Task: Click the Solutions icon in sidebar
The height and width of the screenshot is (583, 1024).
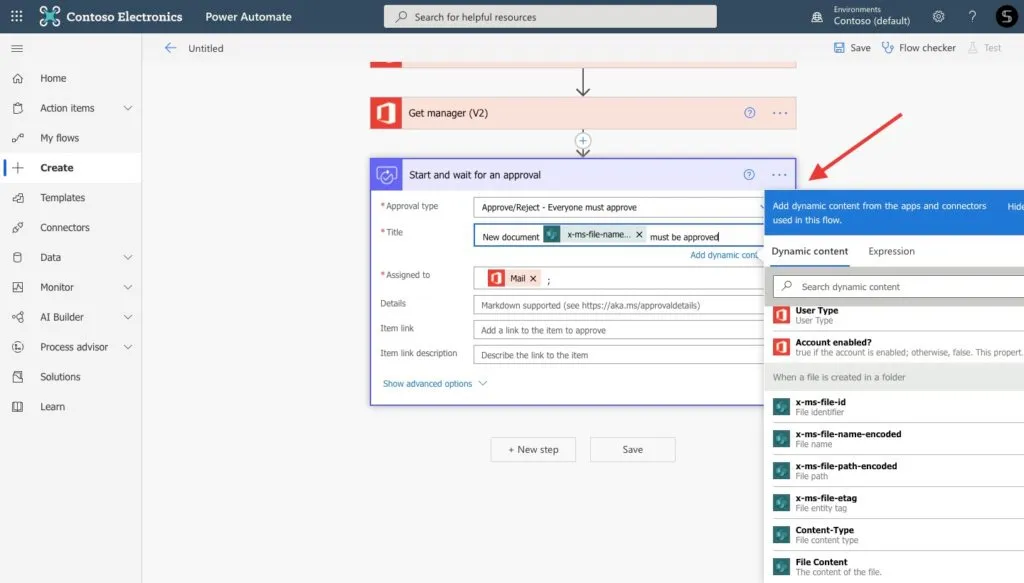Action: point(18,377)
